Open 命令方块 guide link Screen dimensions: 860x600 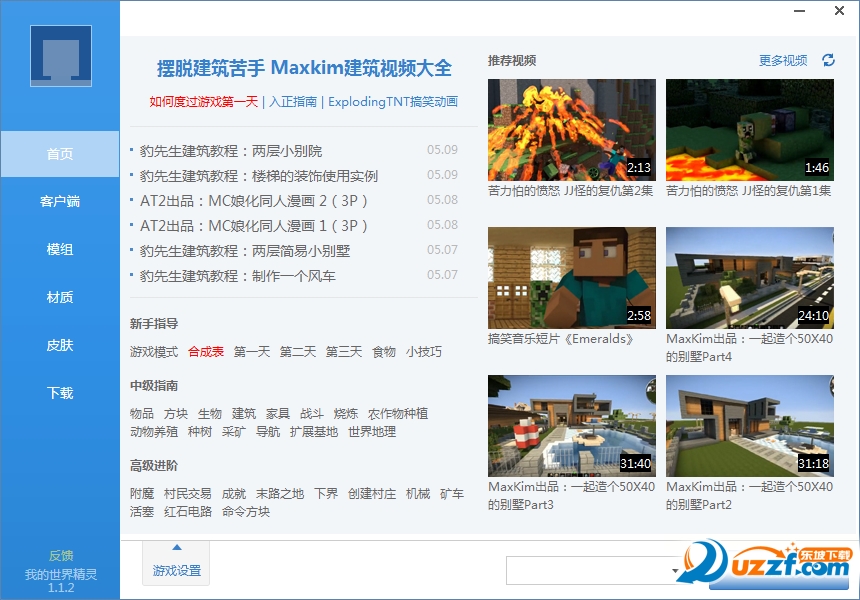click(246, 512)
